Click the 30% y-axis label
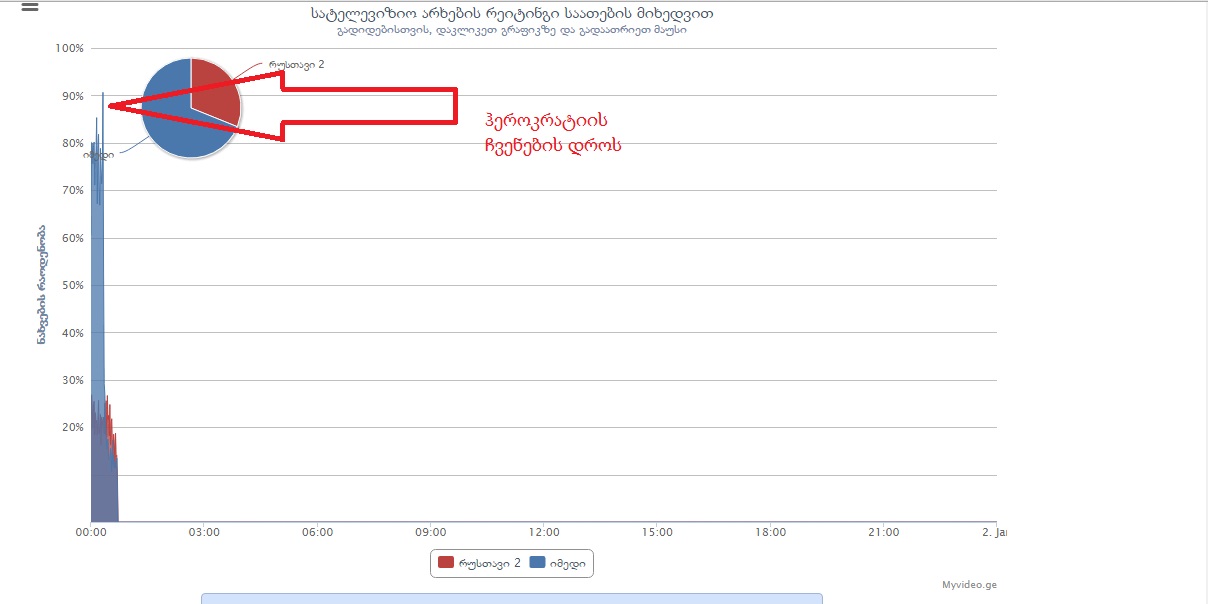 [72, 380]
